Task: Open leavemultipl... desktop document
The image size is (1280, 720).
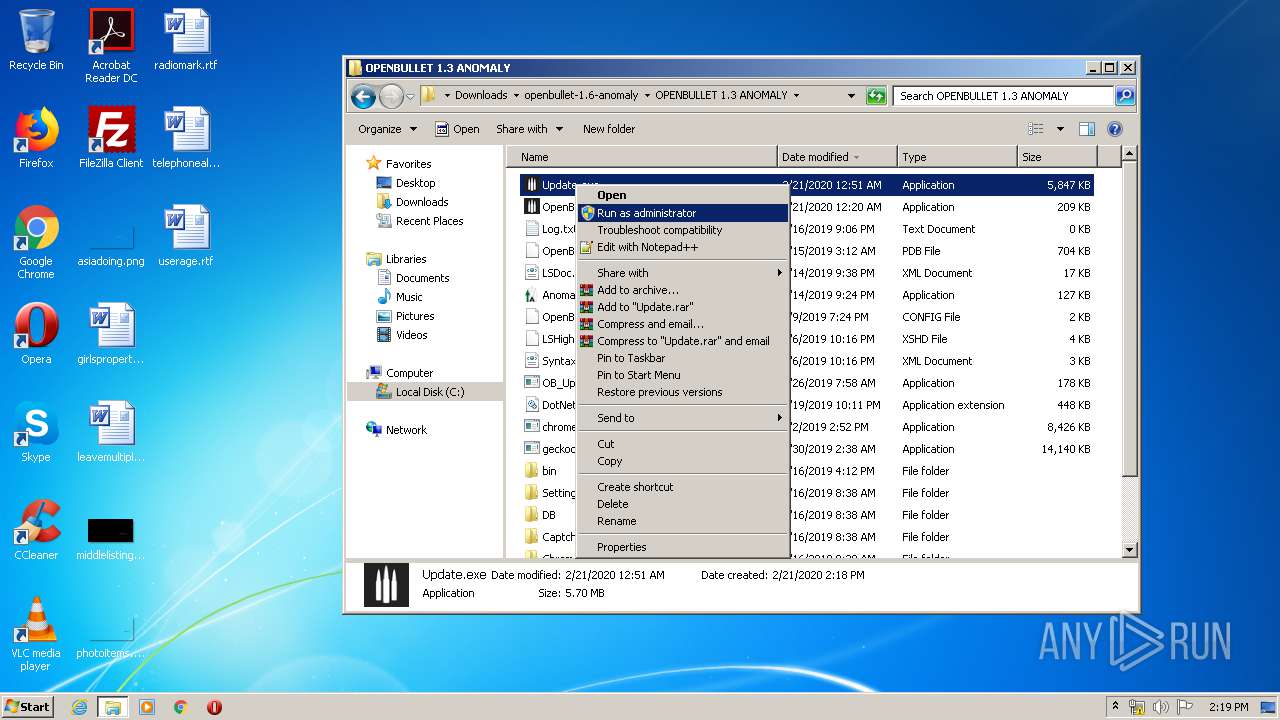Action: tap(111, 432)
